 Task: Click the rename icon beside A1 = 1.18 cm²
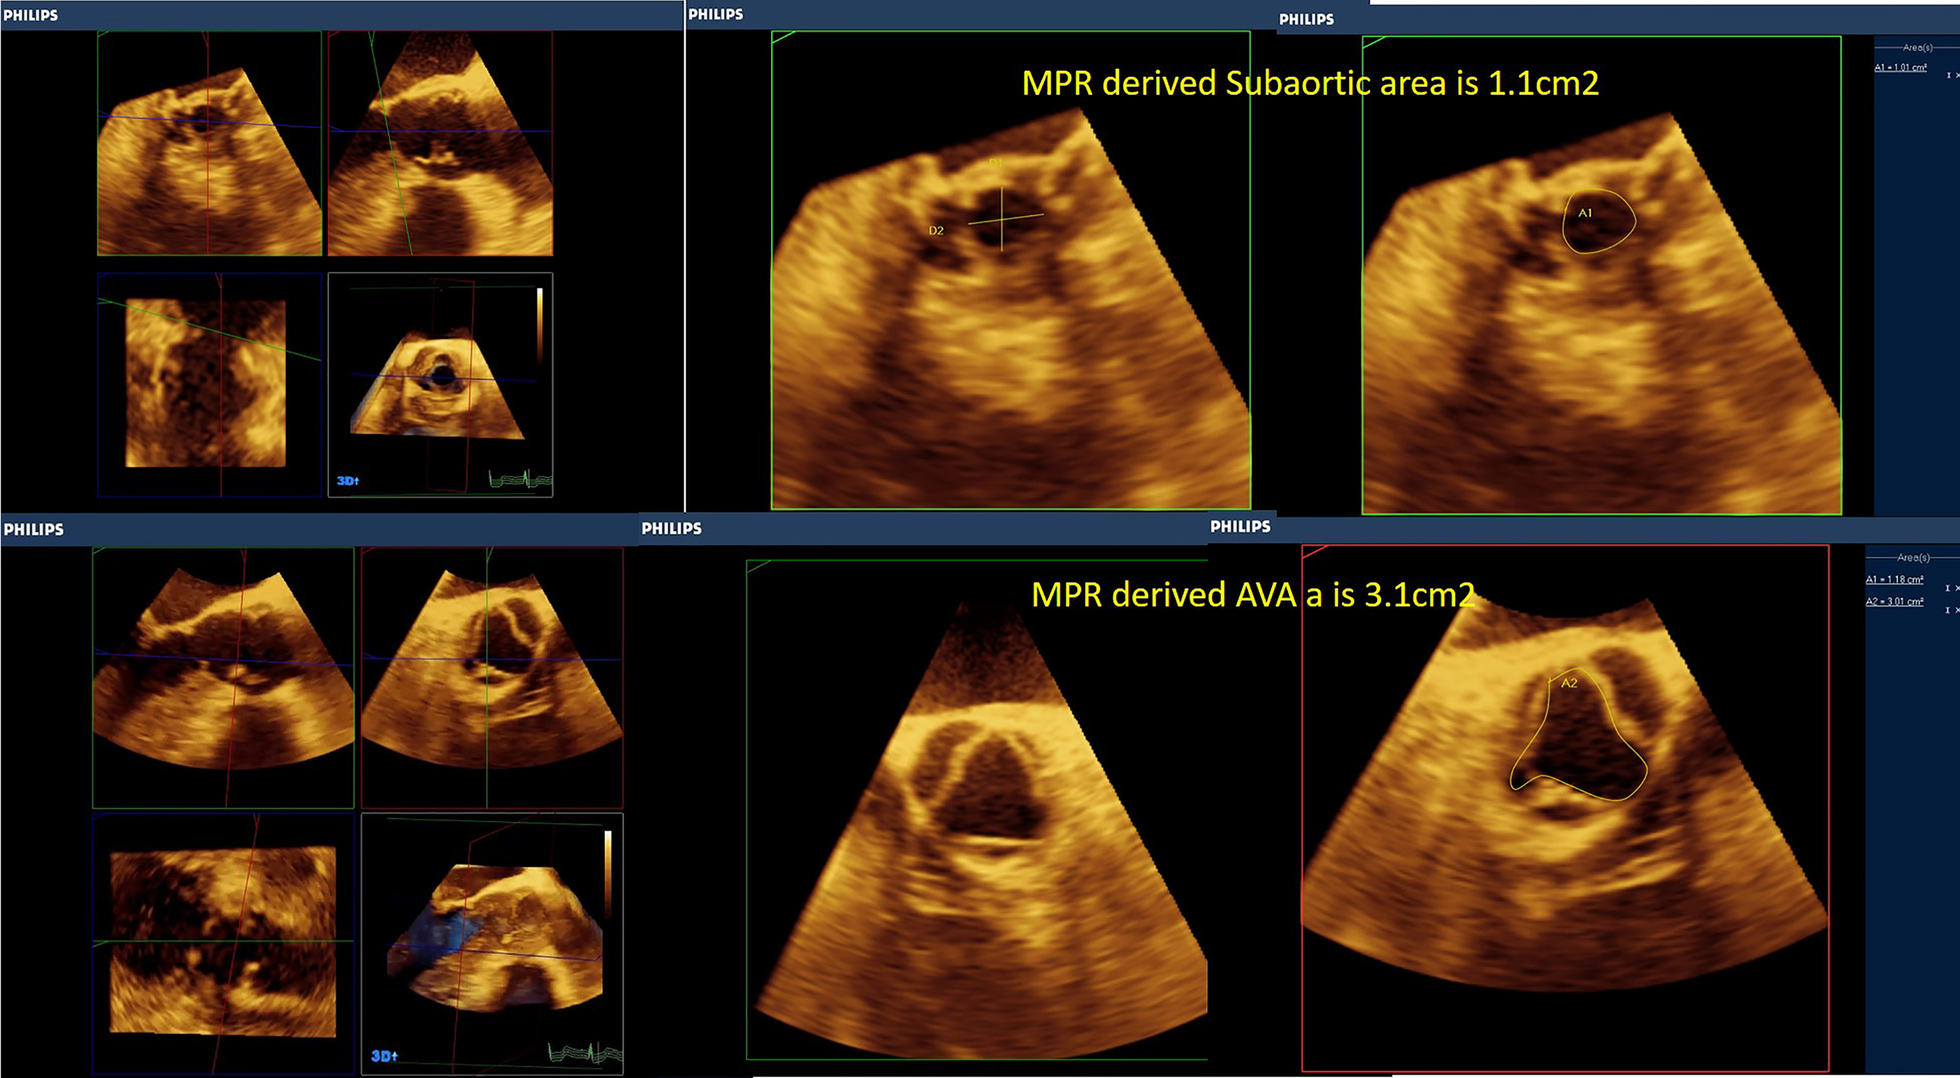click(1949, 588)
